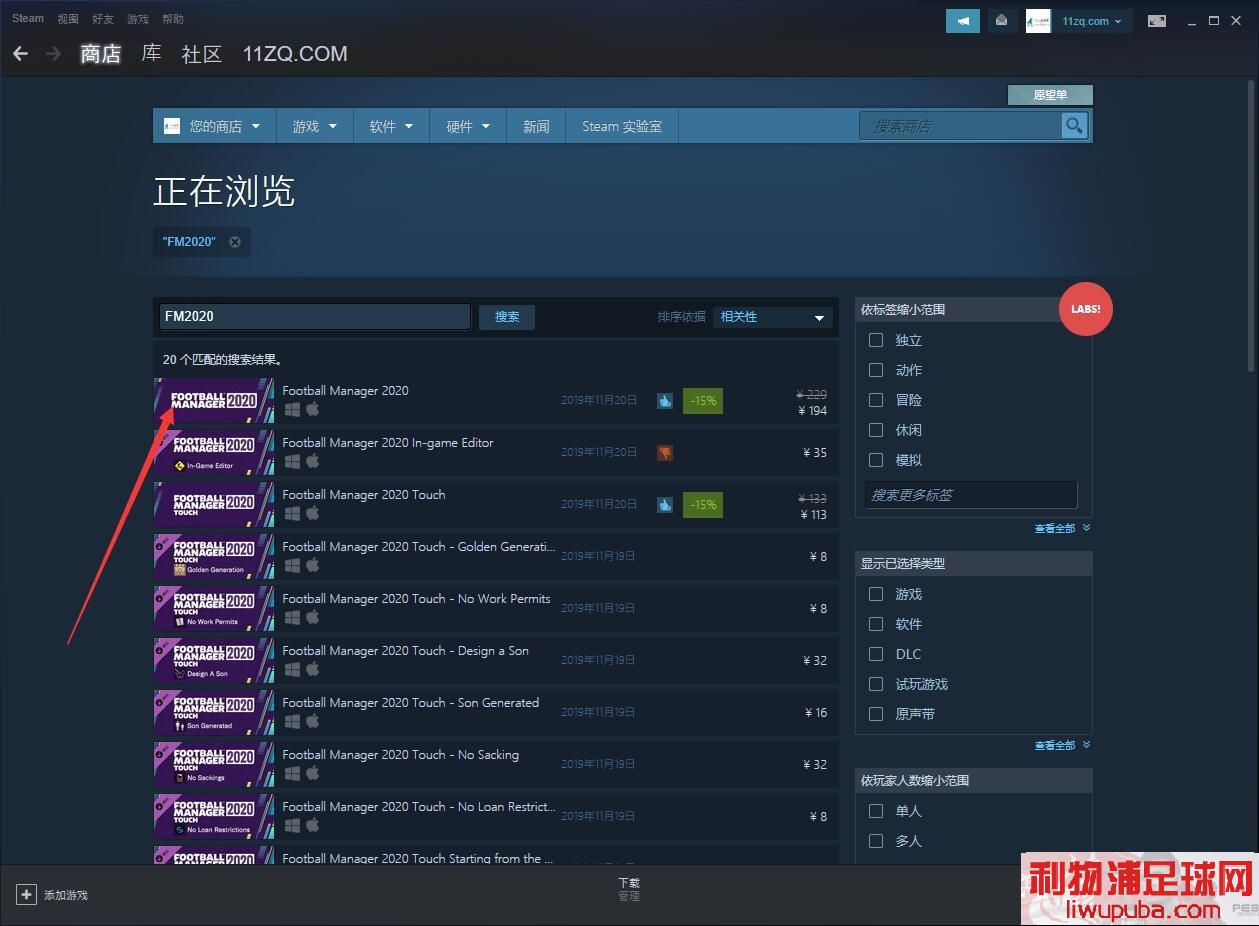Open the megaphone announcements icon
1259x926 pixels.
[963, 21]
